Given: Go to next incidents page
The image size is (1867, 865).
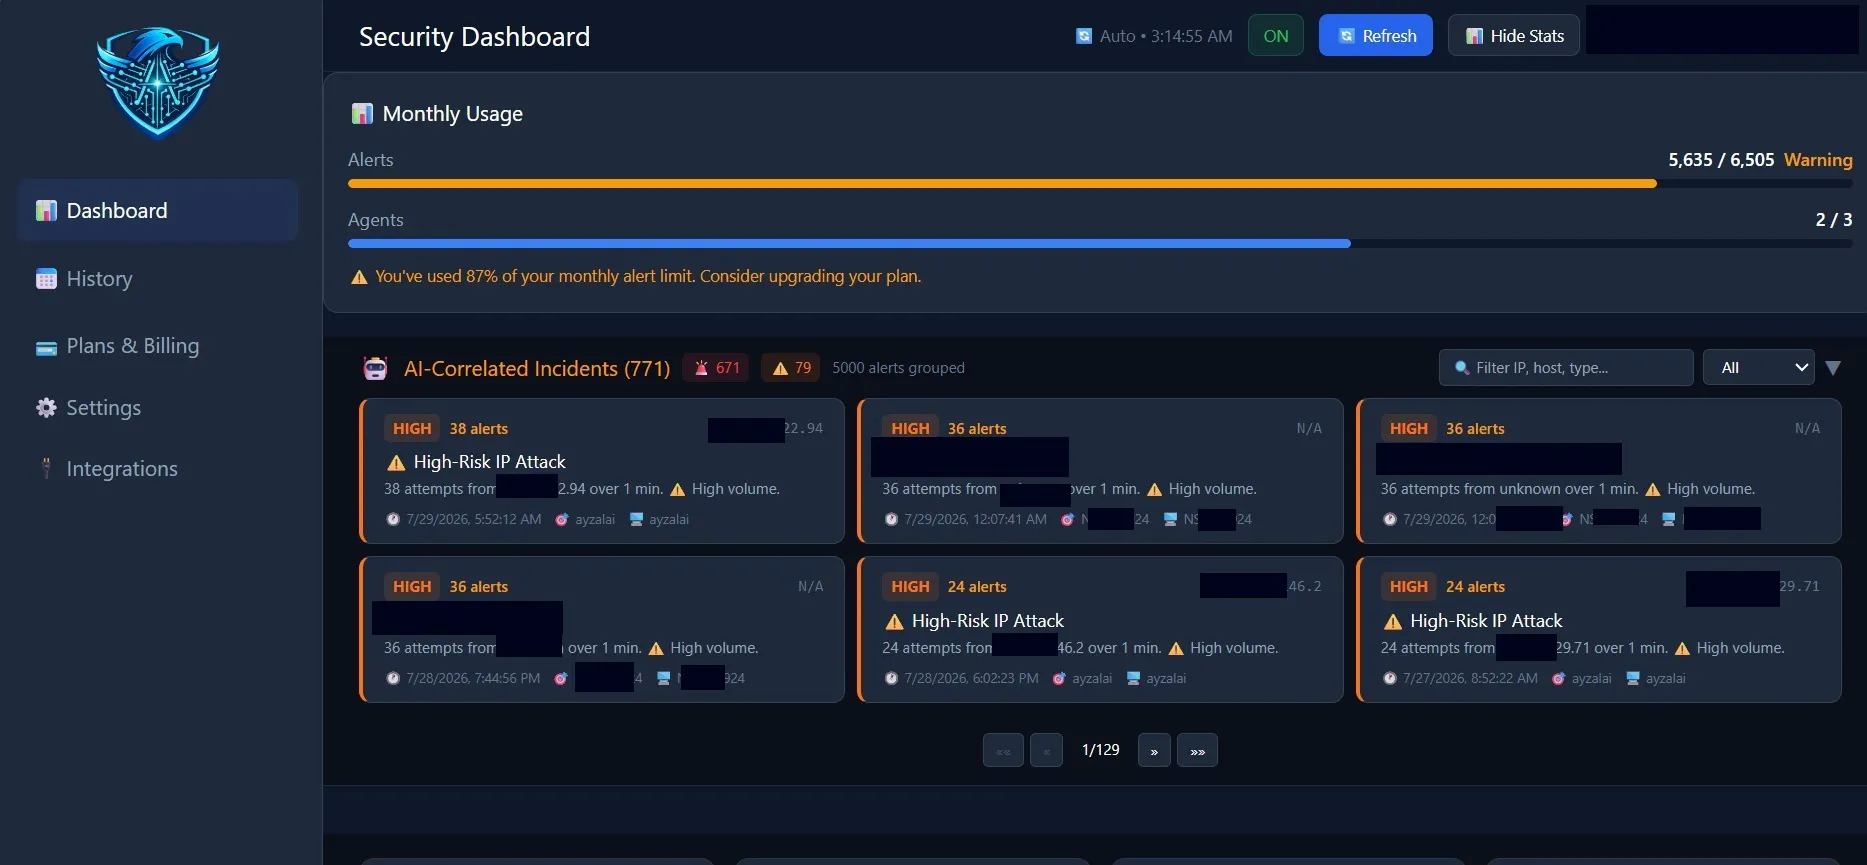Looking at the screenshot, I should (x=1154, y=751).
